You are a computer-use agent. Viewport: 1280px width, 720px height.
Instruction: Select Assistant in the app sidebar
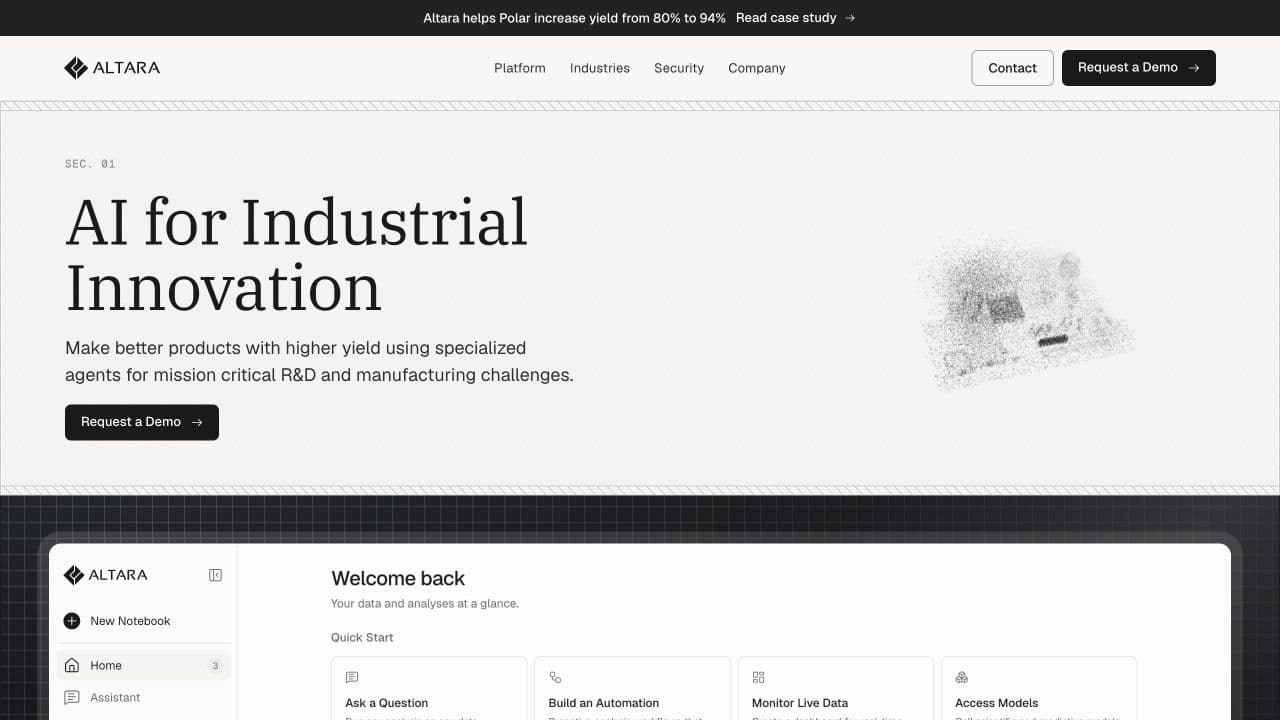[115, 697]
